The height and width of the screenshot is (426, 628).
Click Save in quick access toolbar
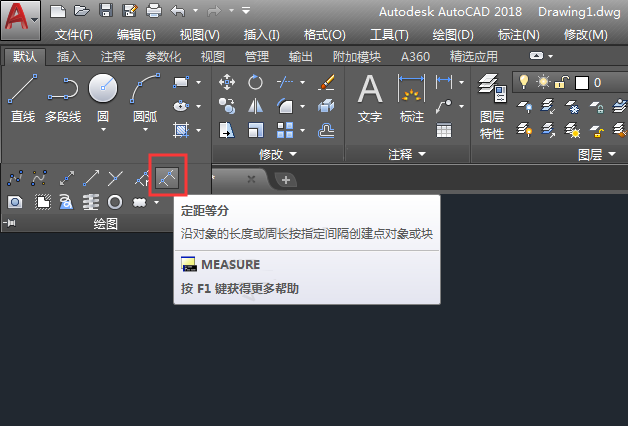(106, 11)
